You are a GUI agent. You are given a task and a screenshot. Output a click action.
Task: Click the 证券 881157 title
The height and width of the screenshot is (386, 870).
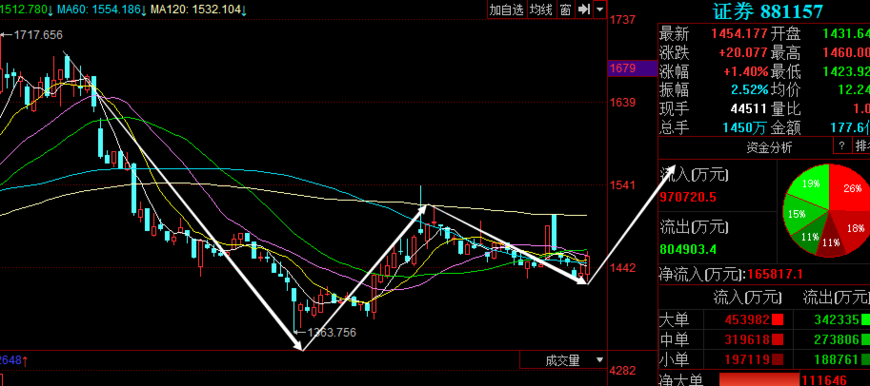[x=768, y=11]
